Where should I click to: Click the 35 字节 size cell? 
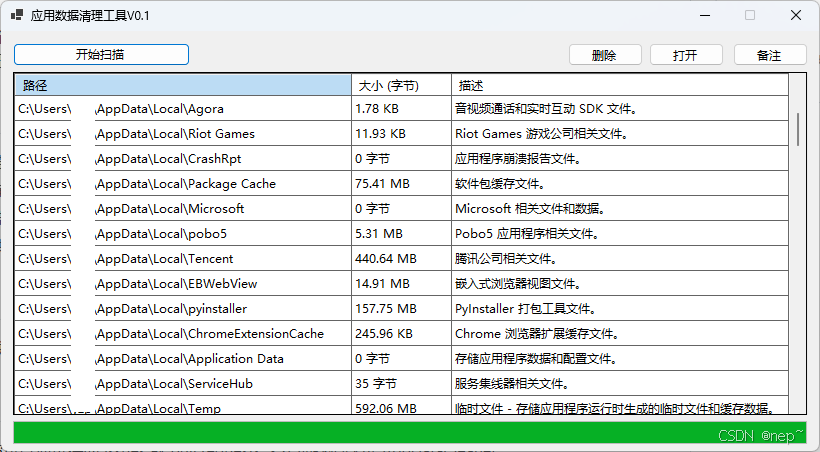pos(402,383)
